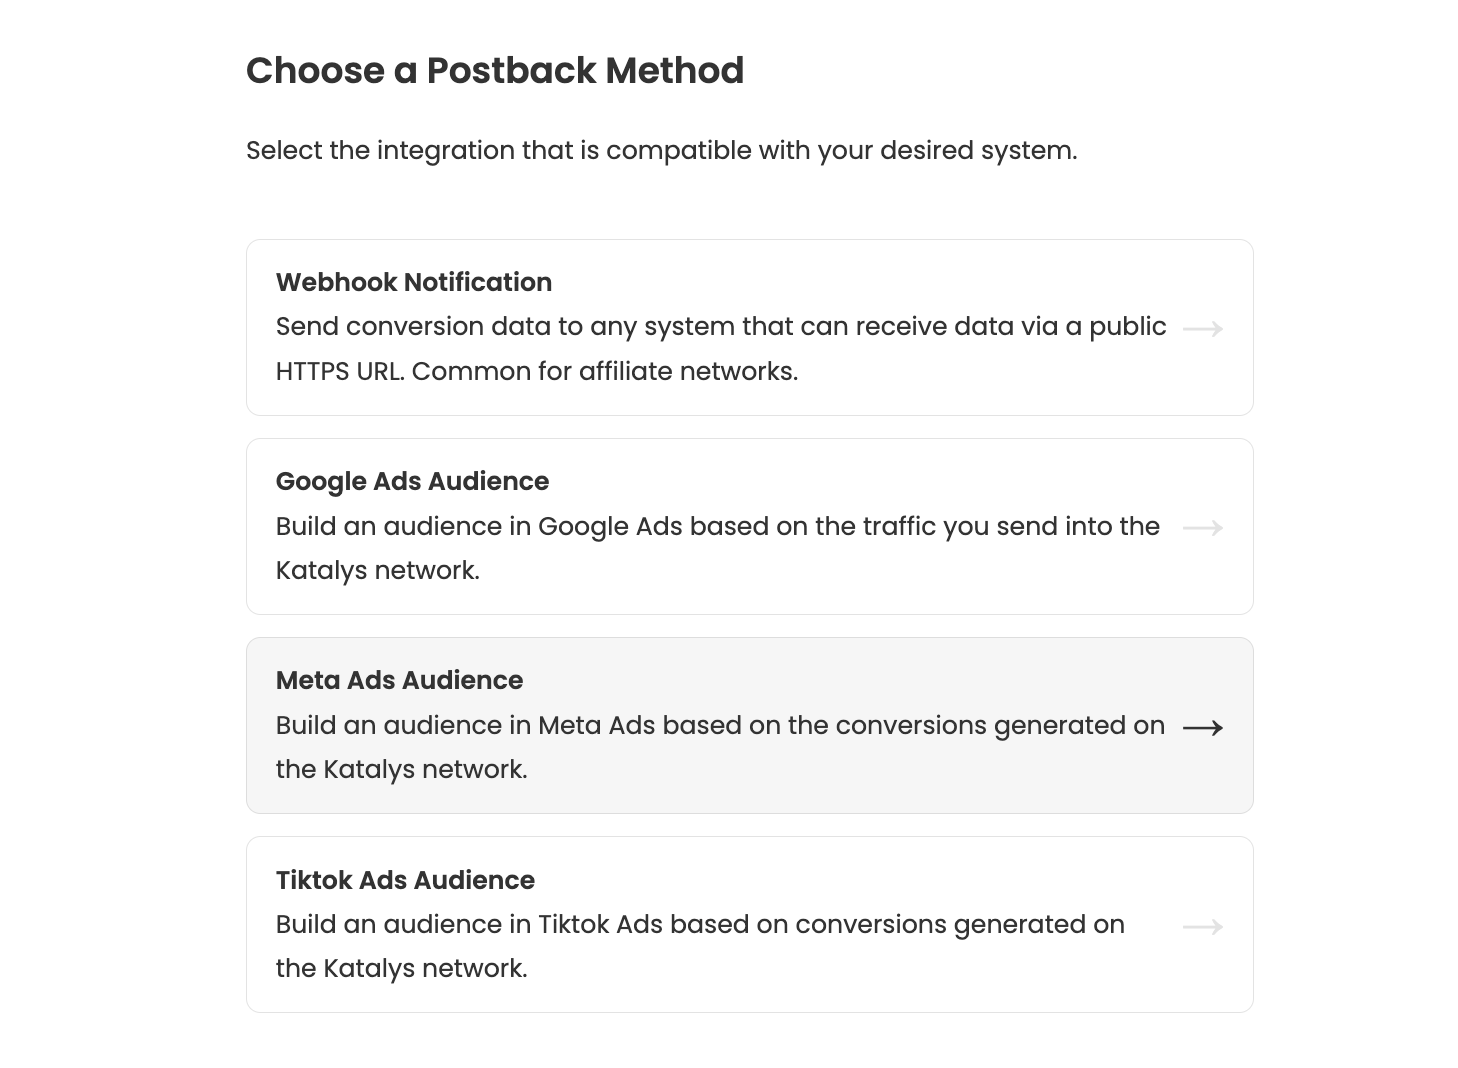The width and height of the screenshot is (1458, 1068).
Task: Click the 'Choose a Postback Method' heading
Action: [x=495, y=70]
